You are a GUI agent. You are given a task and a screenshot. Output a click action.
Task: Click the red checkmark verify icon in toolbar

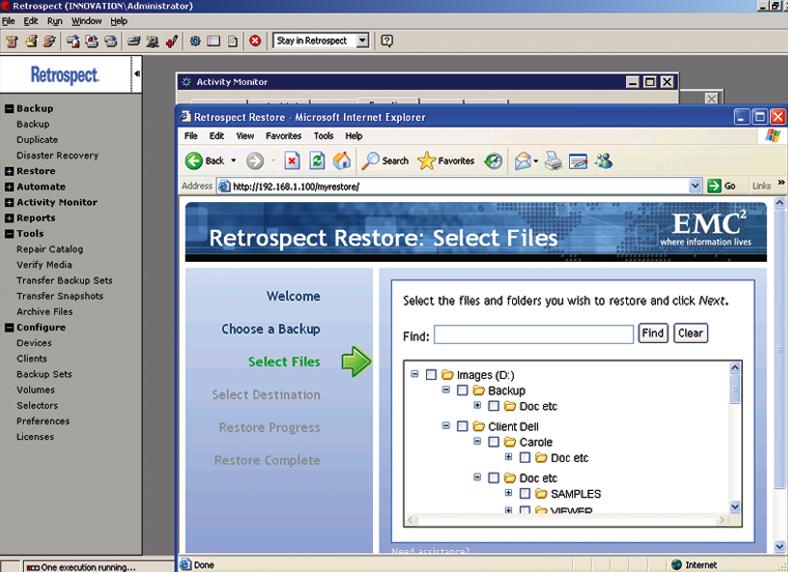tap(172, 41)
